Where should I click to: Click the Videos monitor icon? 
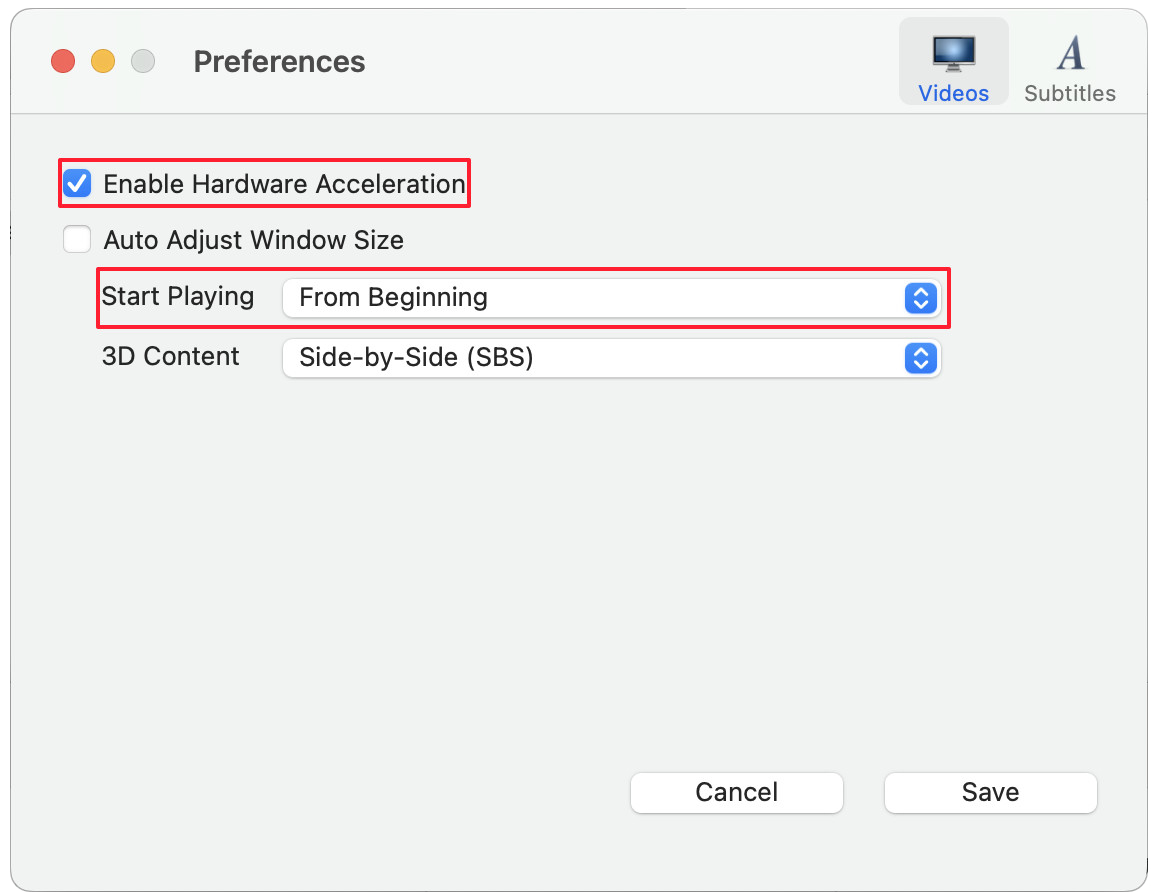(953, 53)
